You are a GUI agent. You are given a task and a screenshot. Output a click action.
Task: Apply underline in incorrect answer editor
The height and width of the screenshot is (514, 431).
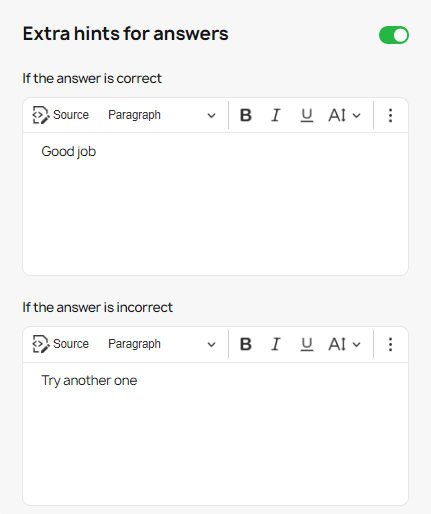tap(307, 344)
